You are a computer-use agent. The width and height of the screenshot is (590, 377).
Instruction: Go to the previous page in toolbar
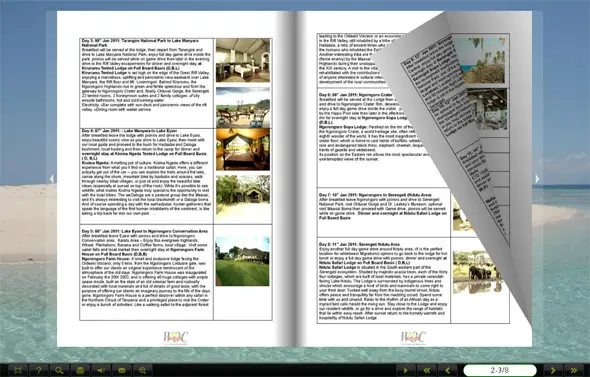click(x=447, y=370)
